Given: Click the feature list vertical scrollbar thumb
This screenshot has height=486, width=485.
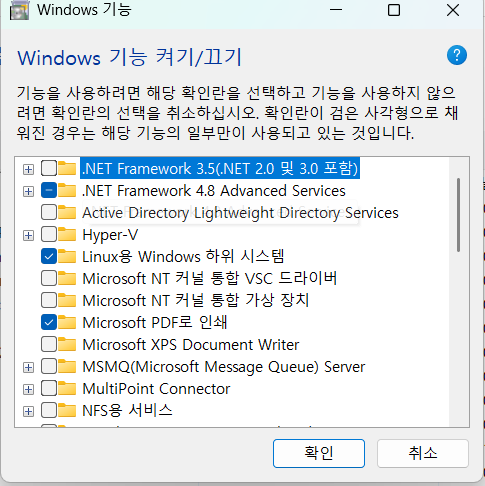Looking at the screenshot, I should tap(459, 215).
